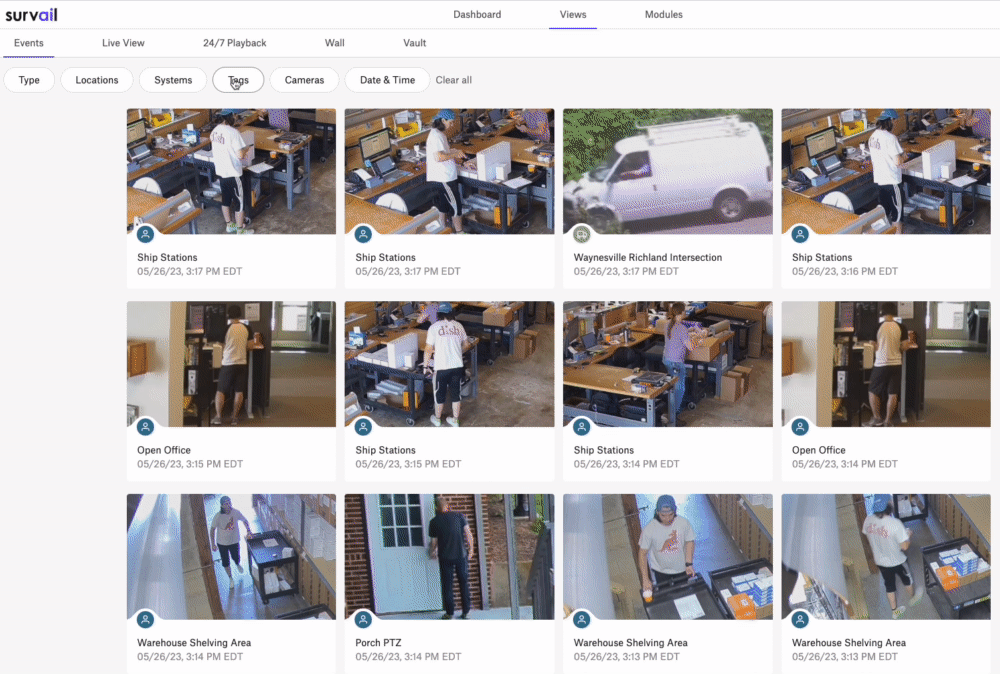Click person icon on Ship Stations 3:15 PM card
The image size is (1000, 674).
coord(364,427)
